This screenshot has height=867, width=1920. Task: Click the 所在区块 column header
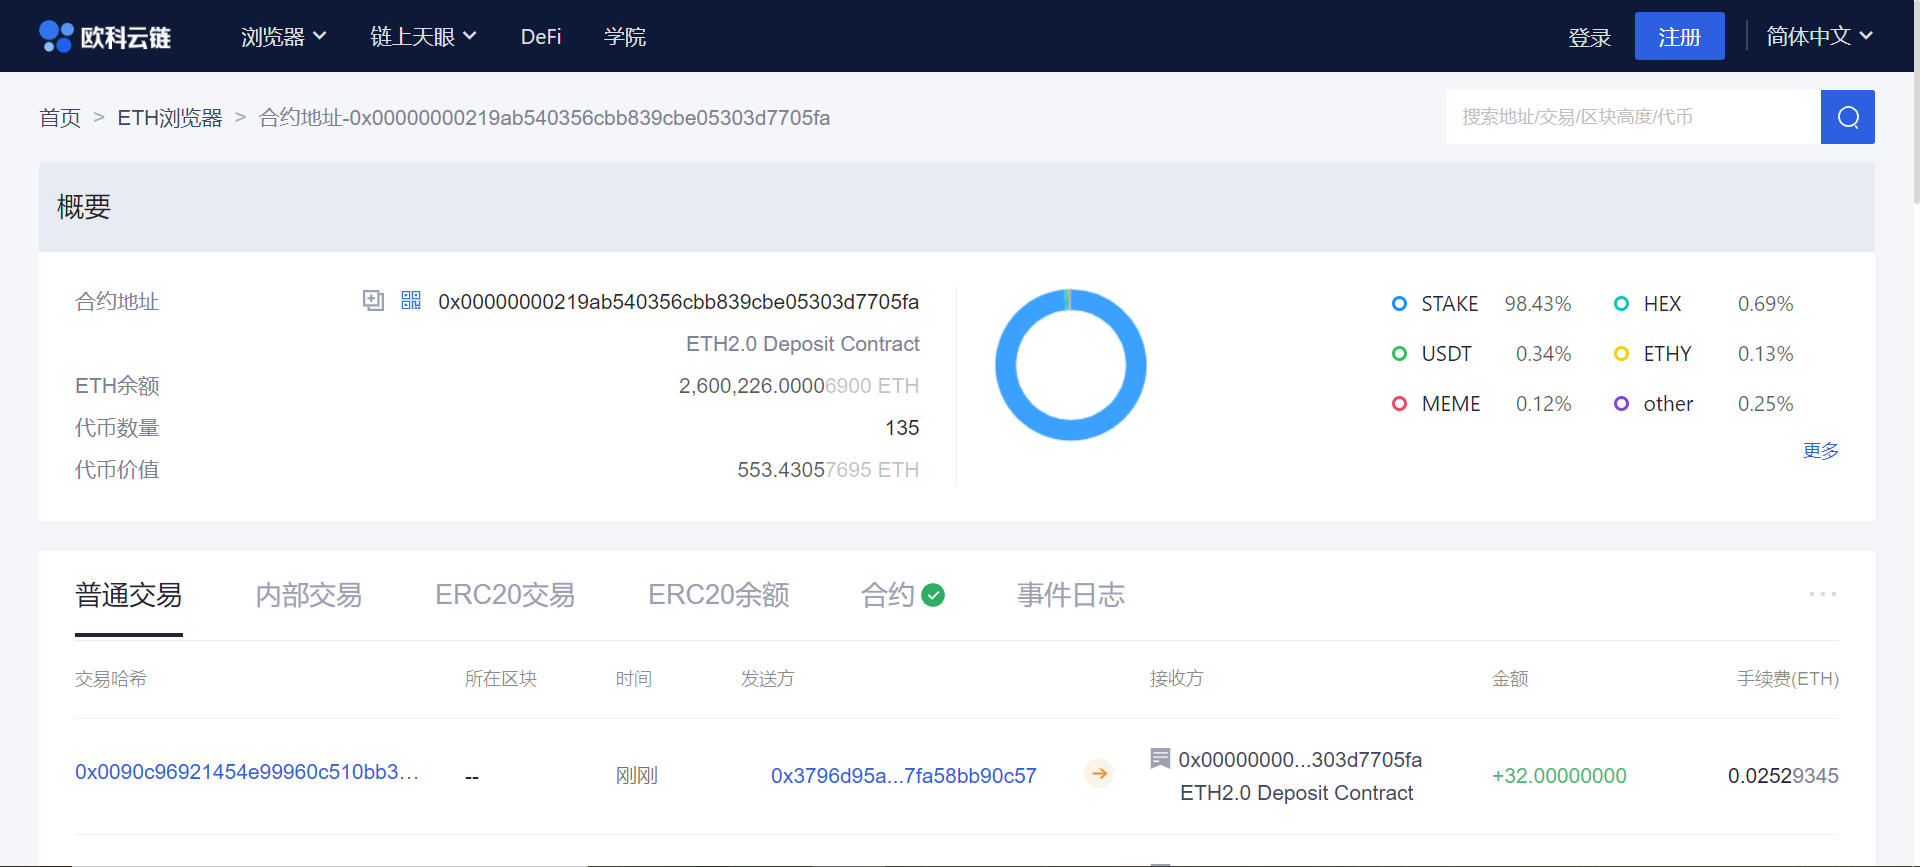[501, 679]
